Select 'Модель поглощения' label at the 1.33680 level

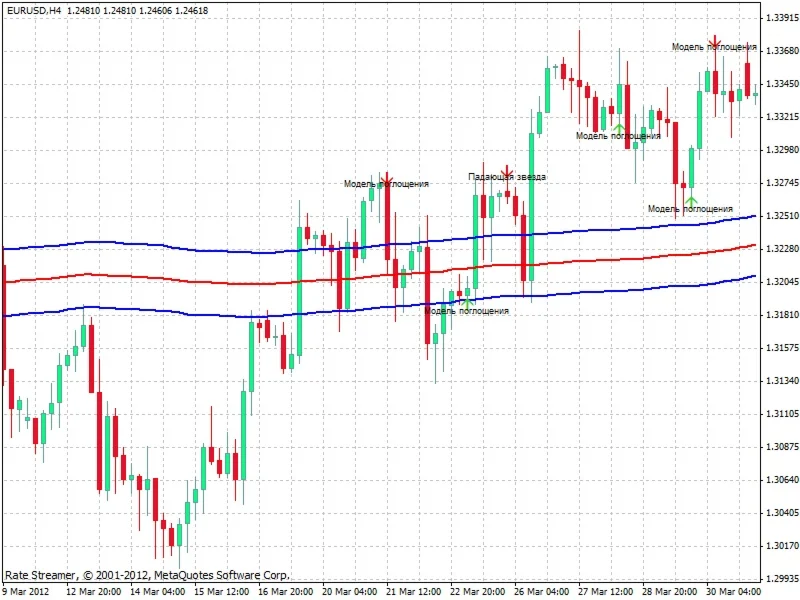pos(714,47)
